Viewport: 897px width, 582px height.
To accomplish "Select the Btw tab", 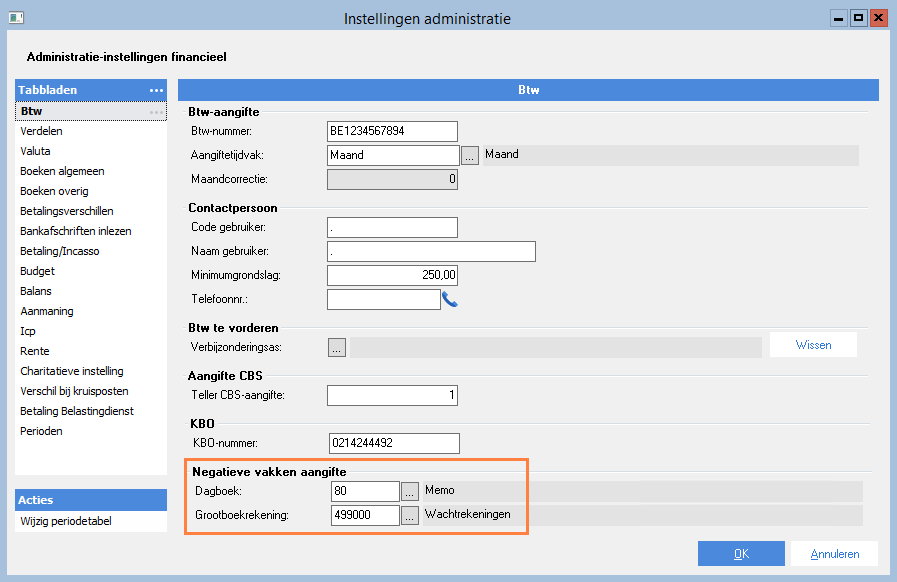I will (x=91, y=111).
